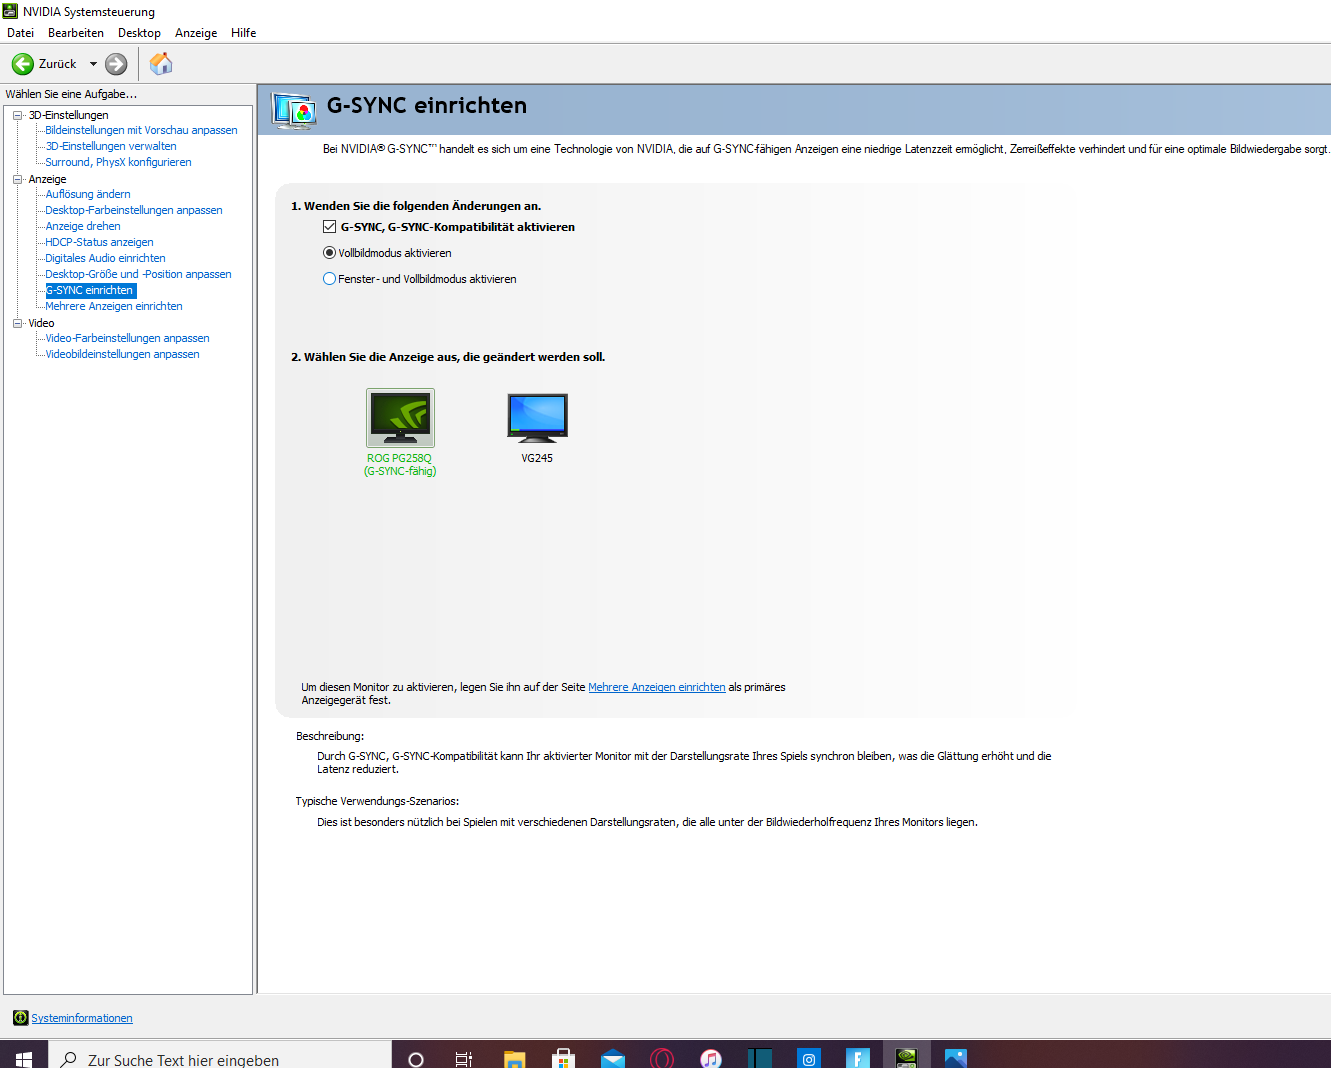Open the Hilfe menu
Screen dimensions: 1331x1068
point(244,33)
